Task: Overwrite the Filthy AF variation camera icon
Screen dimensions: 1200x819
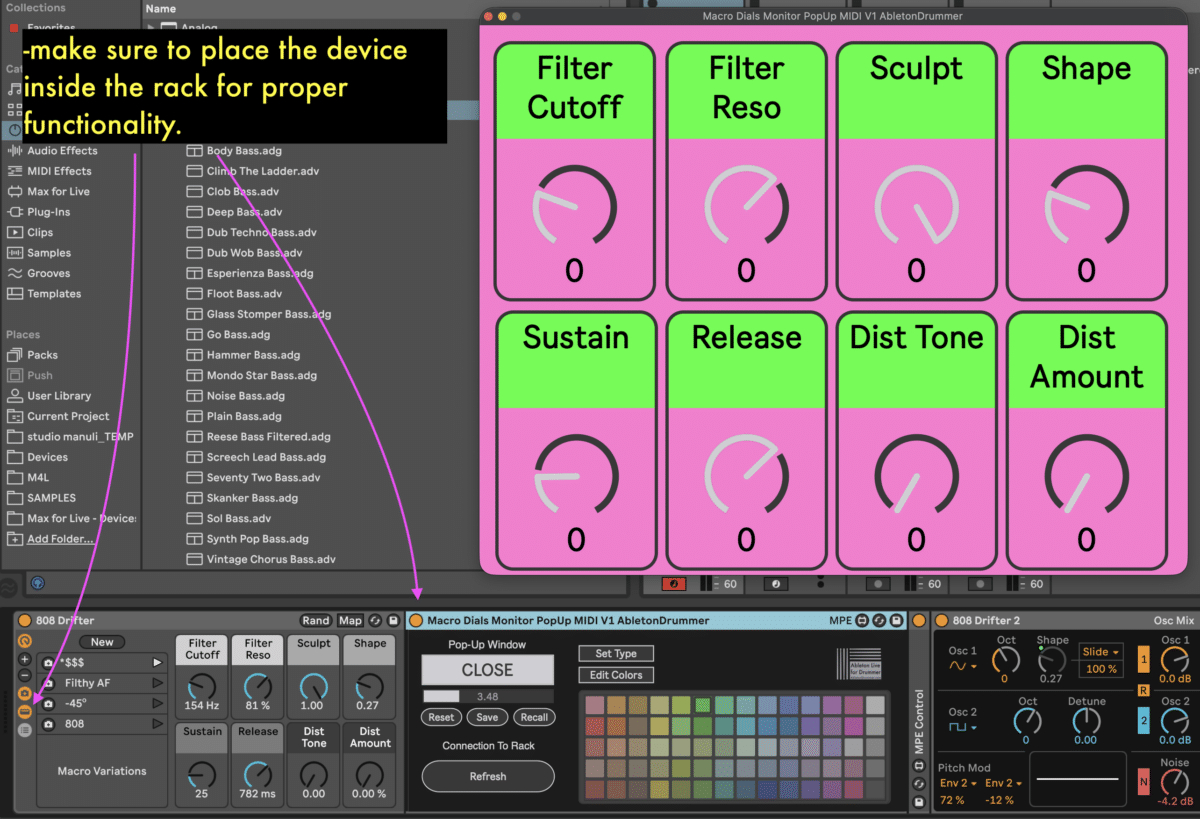Action: [48, 683]
